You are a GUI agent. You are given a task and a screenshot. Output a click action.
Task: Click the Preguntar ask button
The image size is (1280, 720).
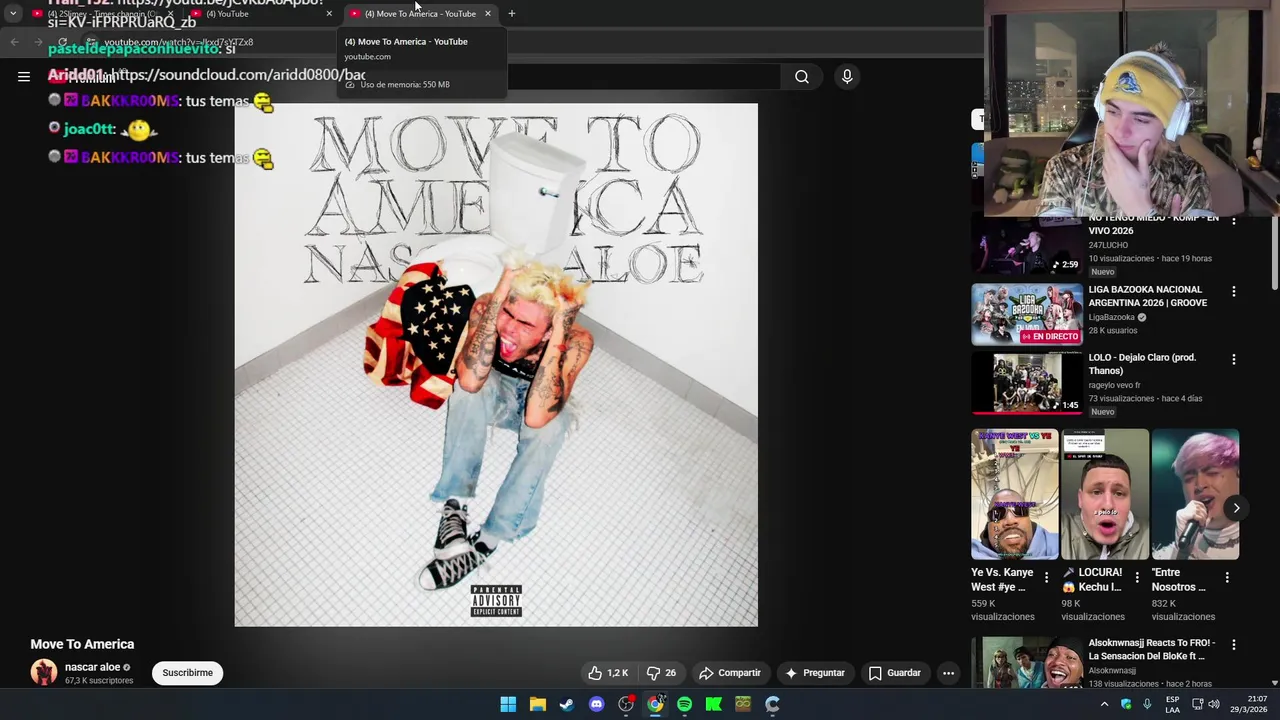pos(816,673)
